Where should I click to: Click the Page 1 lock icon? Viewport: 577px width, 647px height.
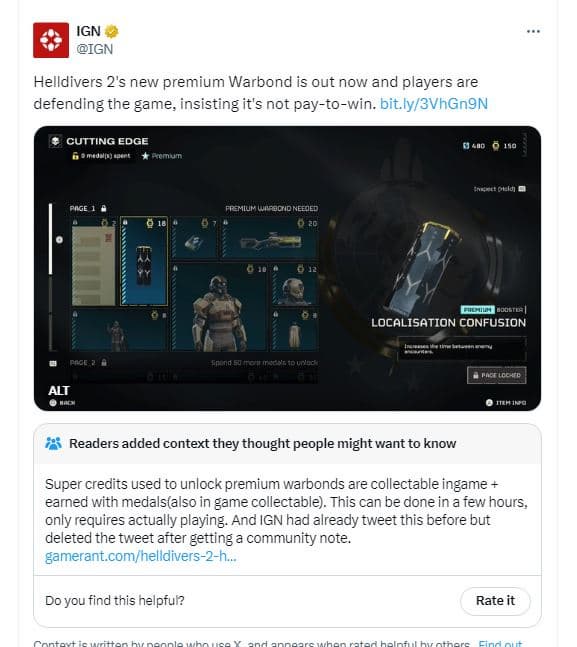104,208
